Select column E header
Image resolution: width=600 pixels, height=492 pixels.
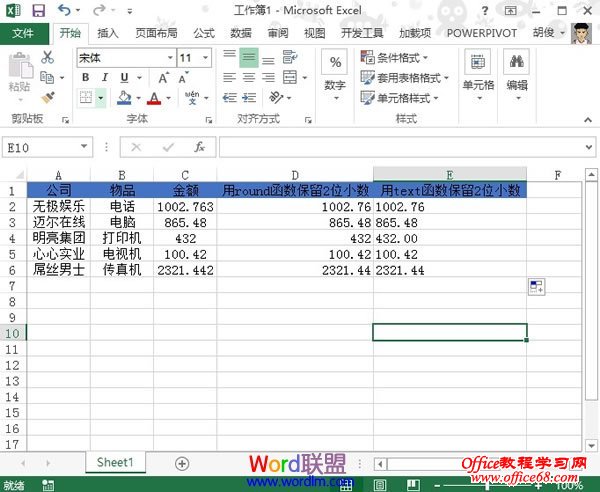tap(450, 174)
